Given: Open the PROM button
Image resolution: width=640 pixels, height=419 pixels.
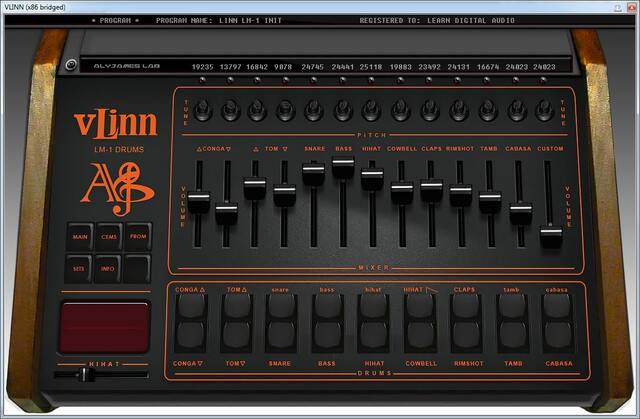Looking at the screenshot, I should point(138,237).
